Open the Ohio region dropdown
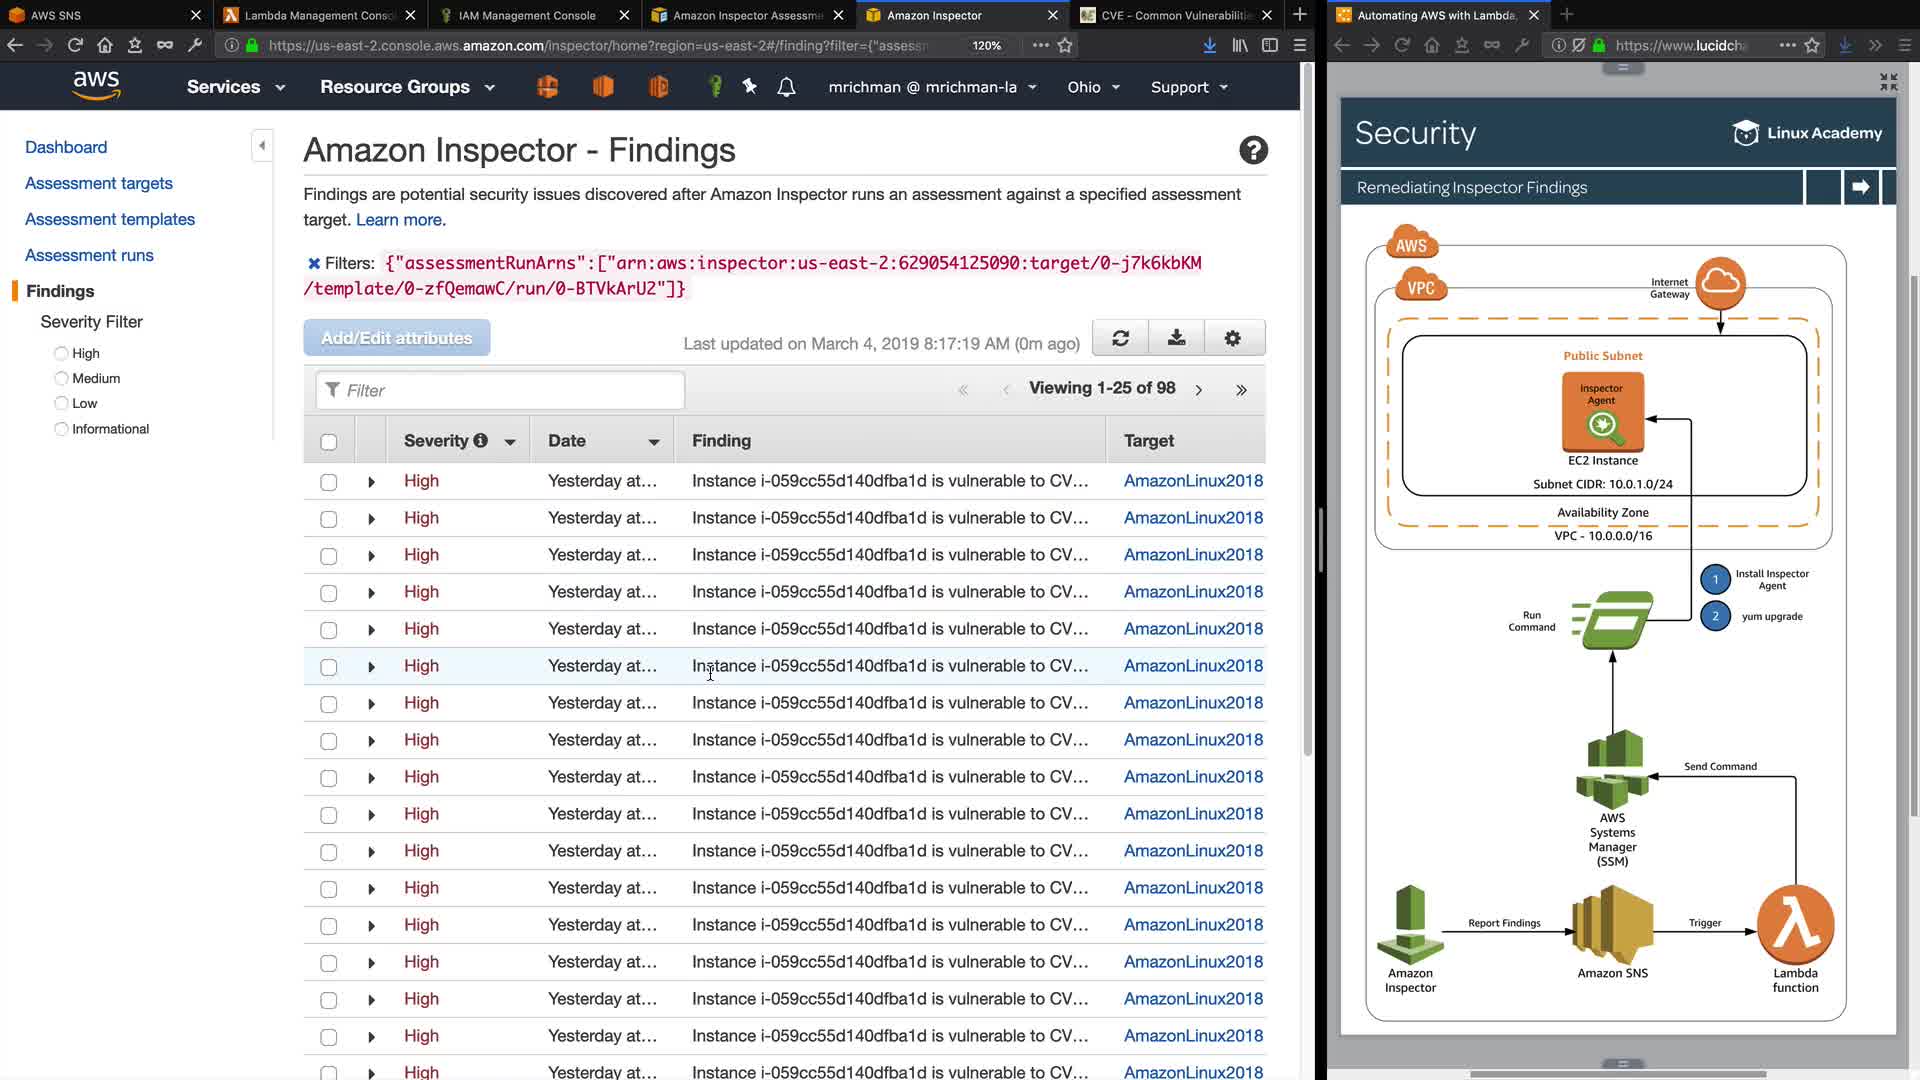This screenshot has width=1920, height=1080. pyautogui.click(x=1093, y=87)
